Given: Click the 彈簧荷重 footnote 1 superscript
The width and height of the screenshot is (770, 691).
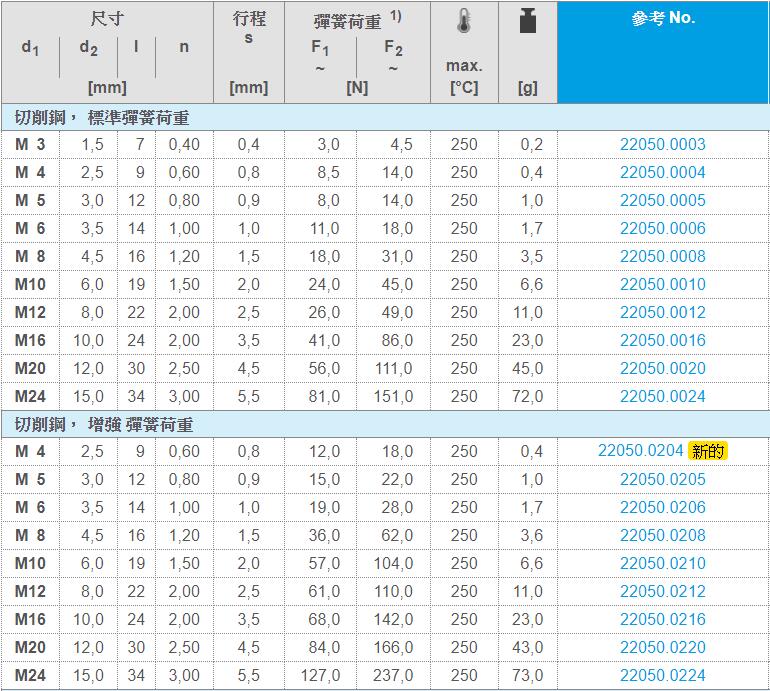Looking at the screenshot, I should pos(396,16).
